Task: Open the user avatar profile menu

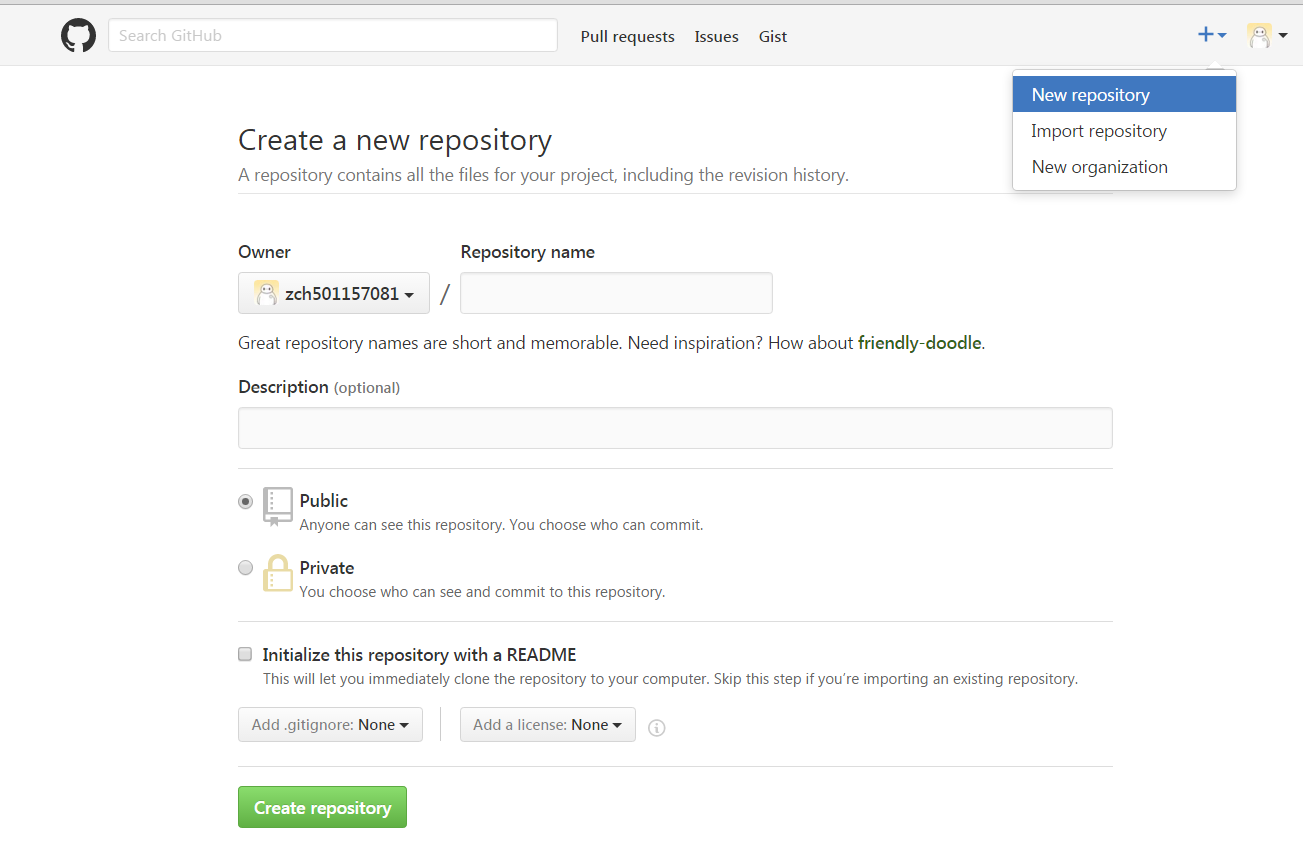Action: [x=1267, y=35]
